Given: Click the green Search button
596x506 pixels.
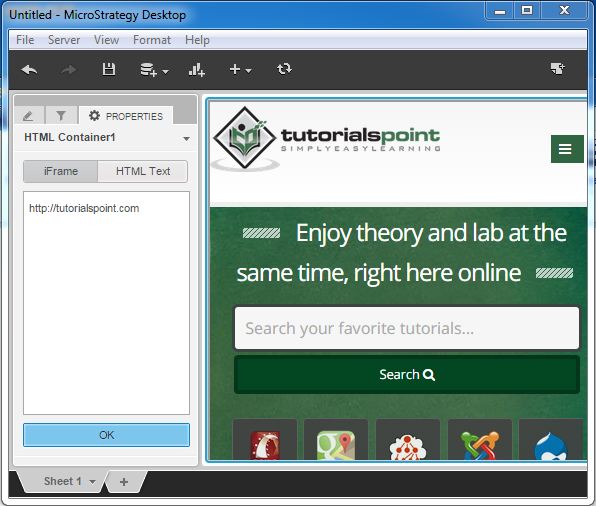Looking at the screenshot, I should (407, 375).
